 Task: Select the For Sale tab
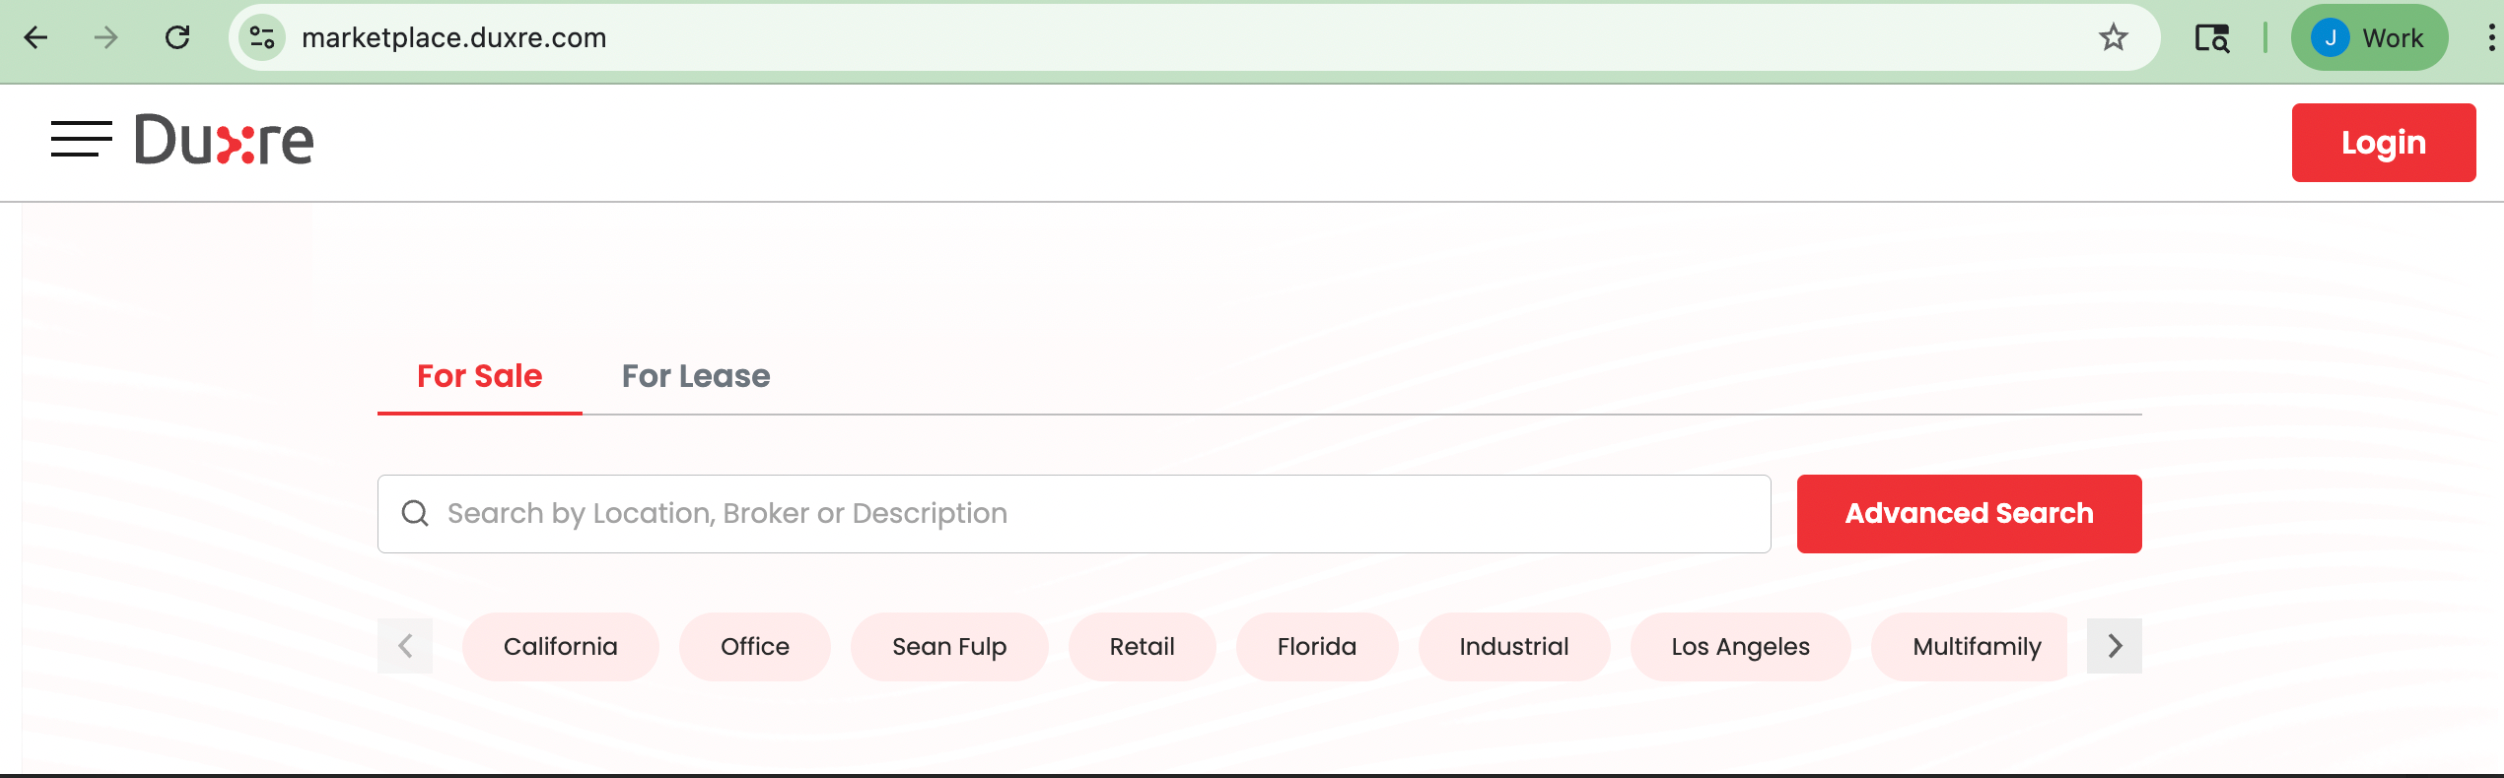coord(480,376)
